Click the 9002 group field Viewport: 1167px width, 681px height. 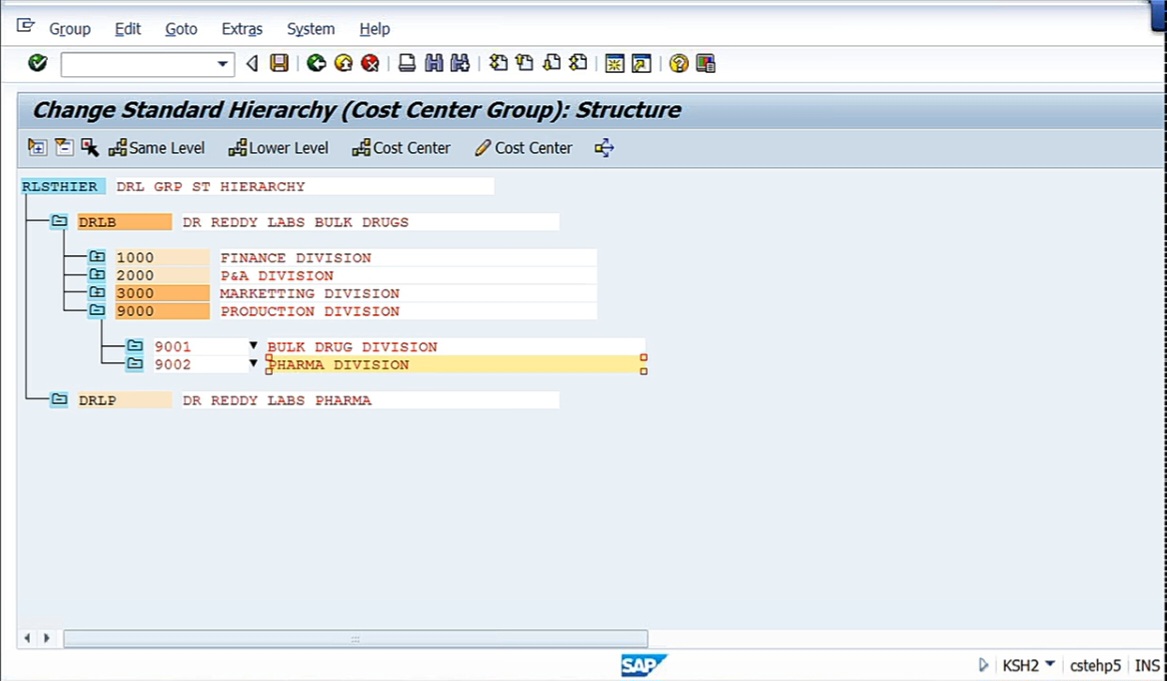(200, 365)
